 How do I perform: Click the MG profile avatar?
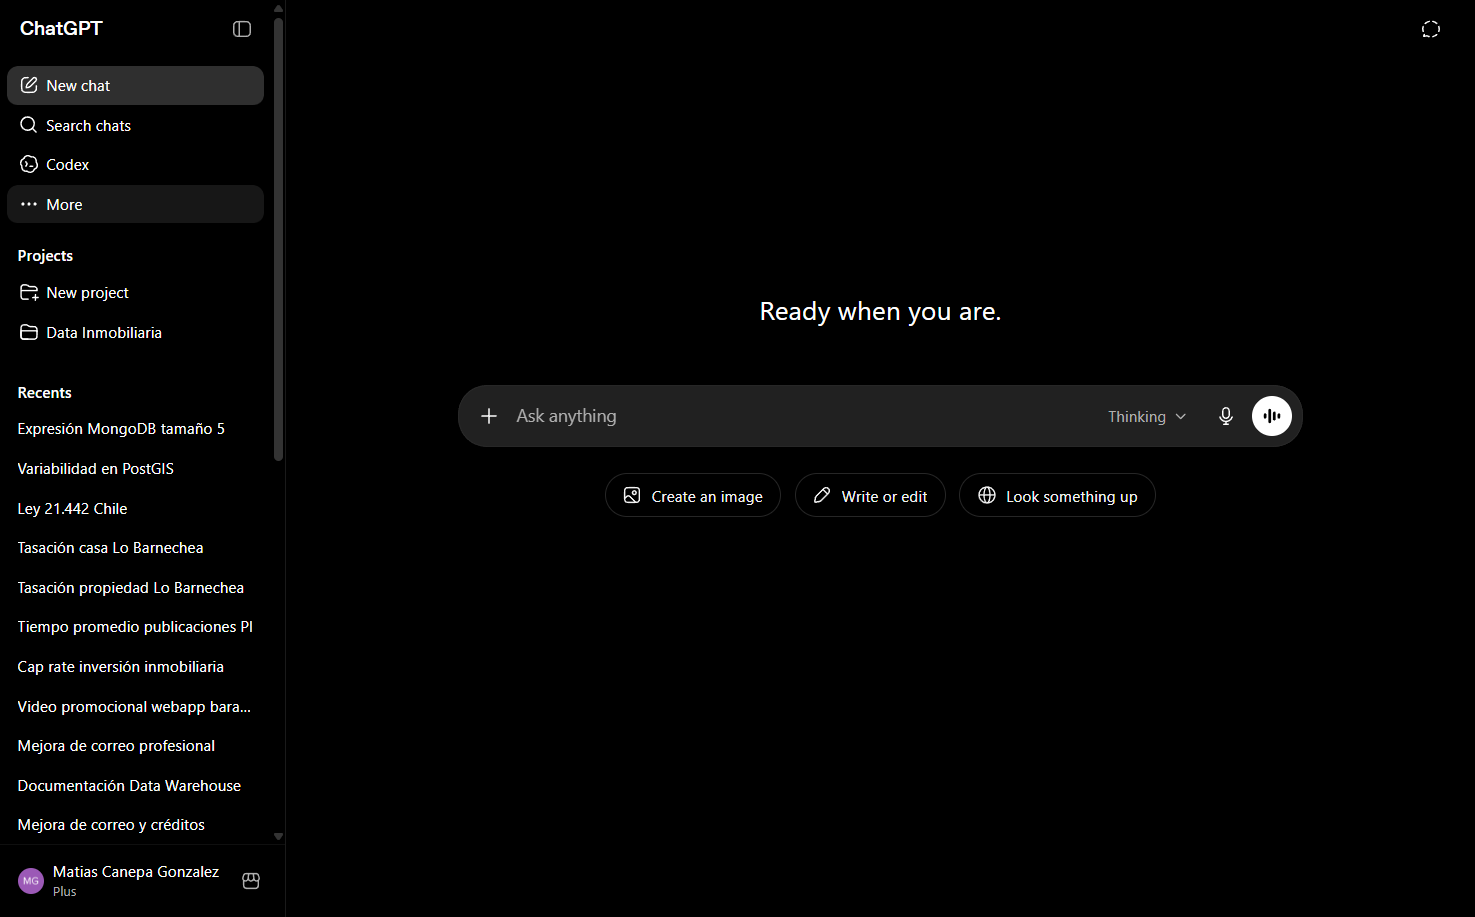pyautogui.click(x=31, y=881)
